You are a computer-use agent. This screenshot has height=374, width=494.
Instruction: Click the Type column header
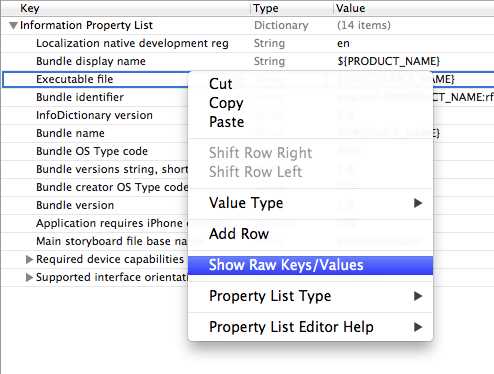[x=292, y=8]
